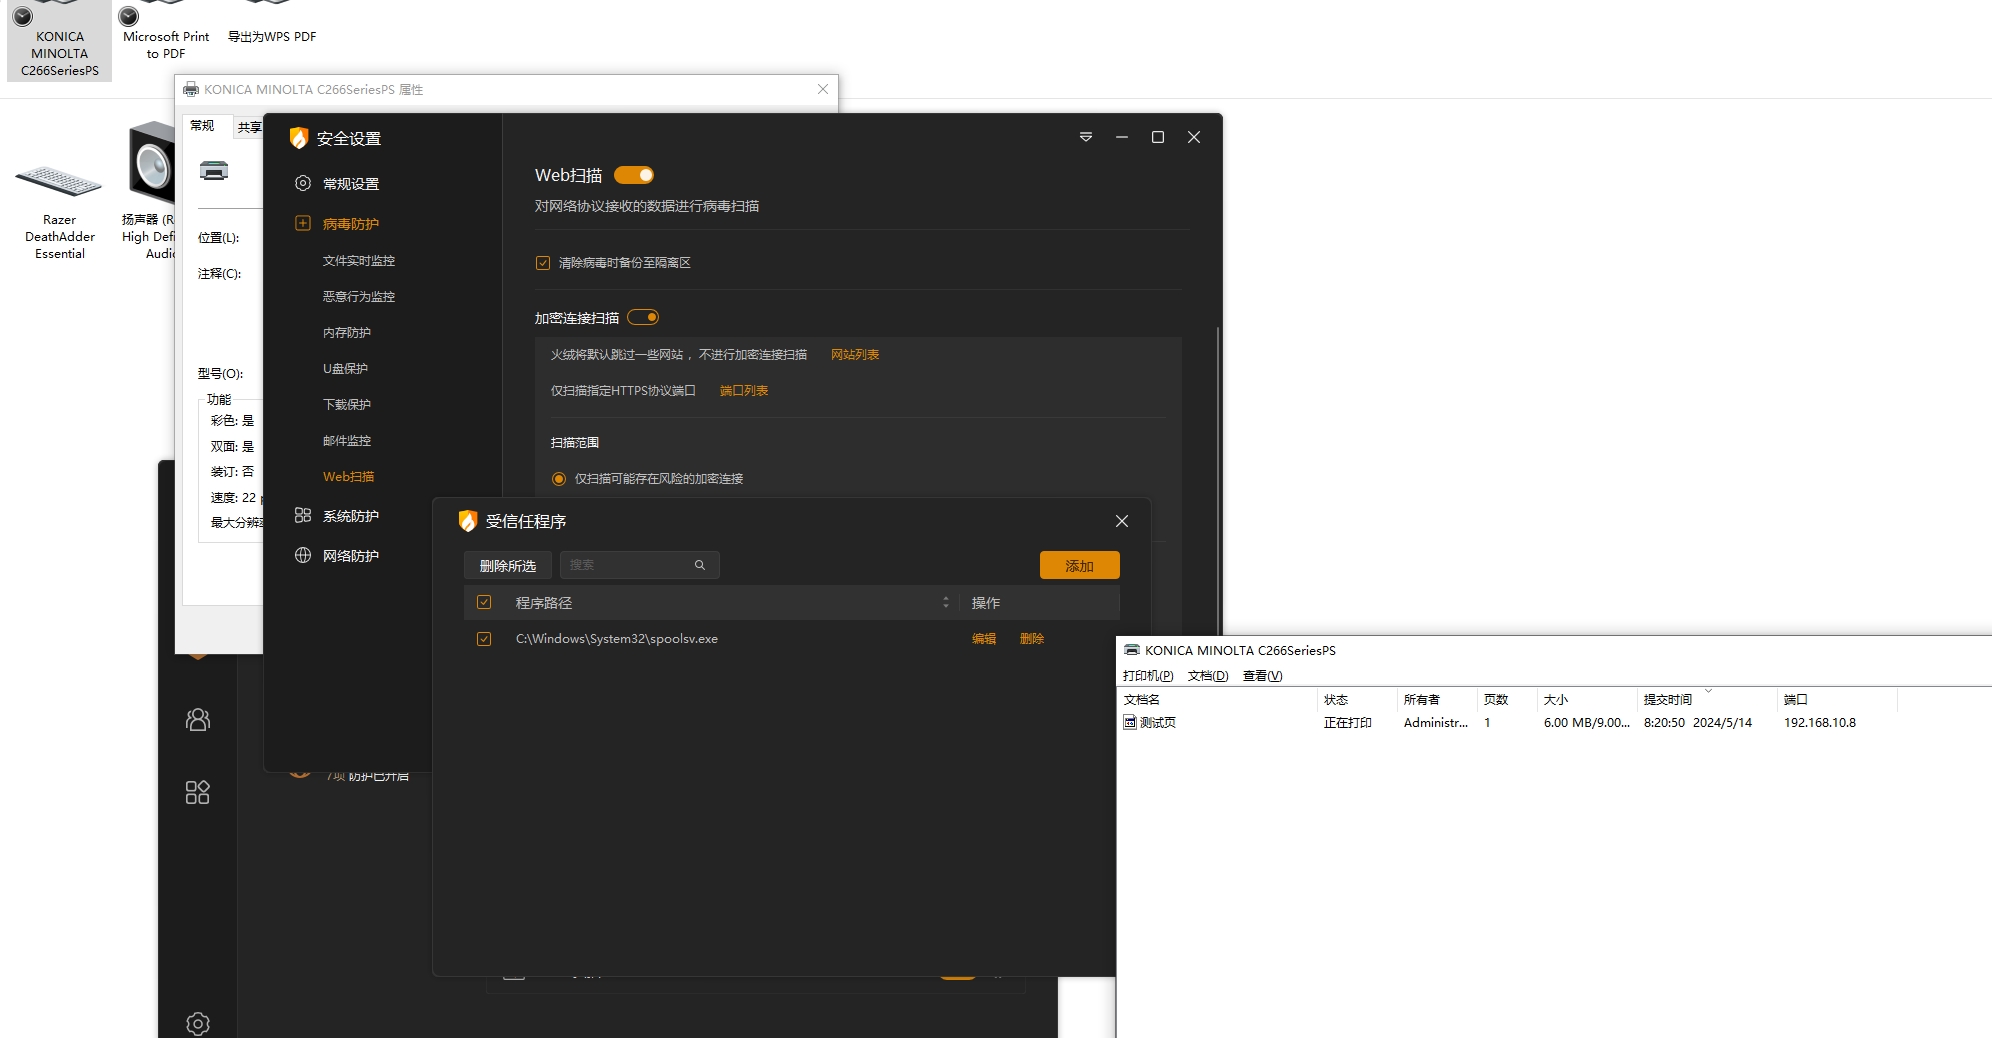Click the 网络防护 globe icon
This screenshot has height=1038, width=1992.
(303, 555)
